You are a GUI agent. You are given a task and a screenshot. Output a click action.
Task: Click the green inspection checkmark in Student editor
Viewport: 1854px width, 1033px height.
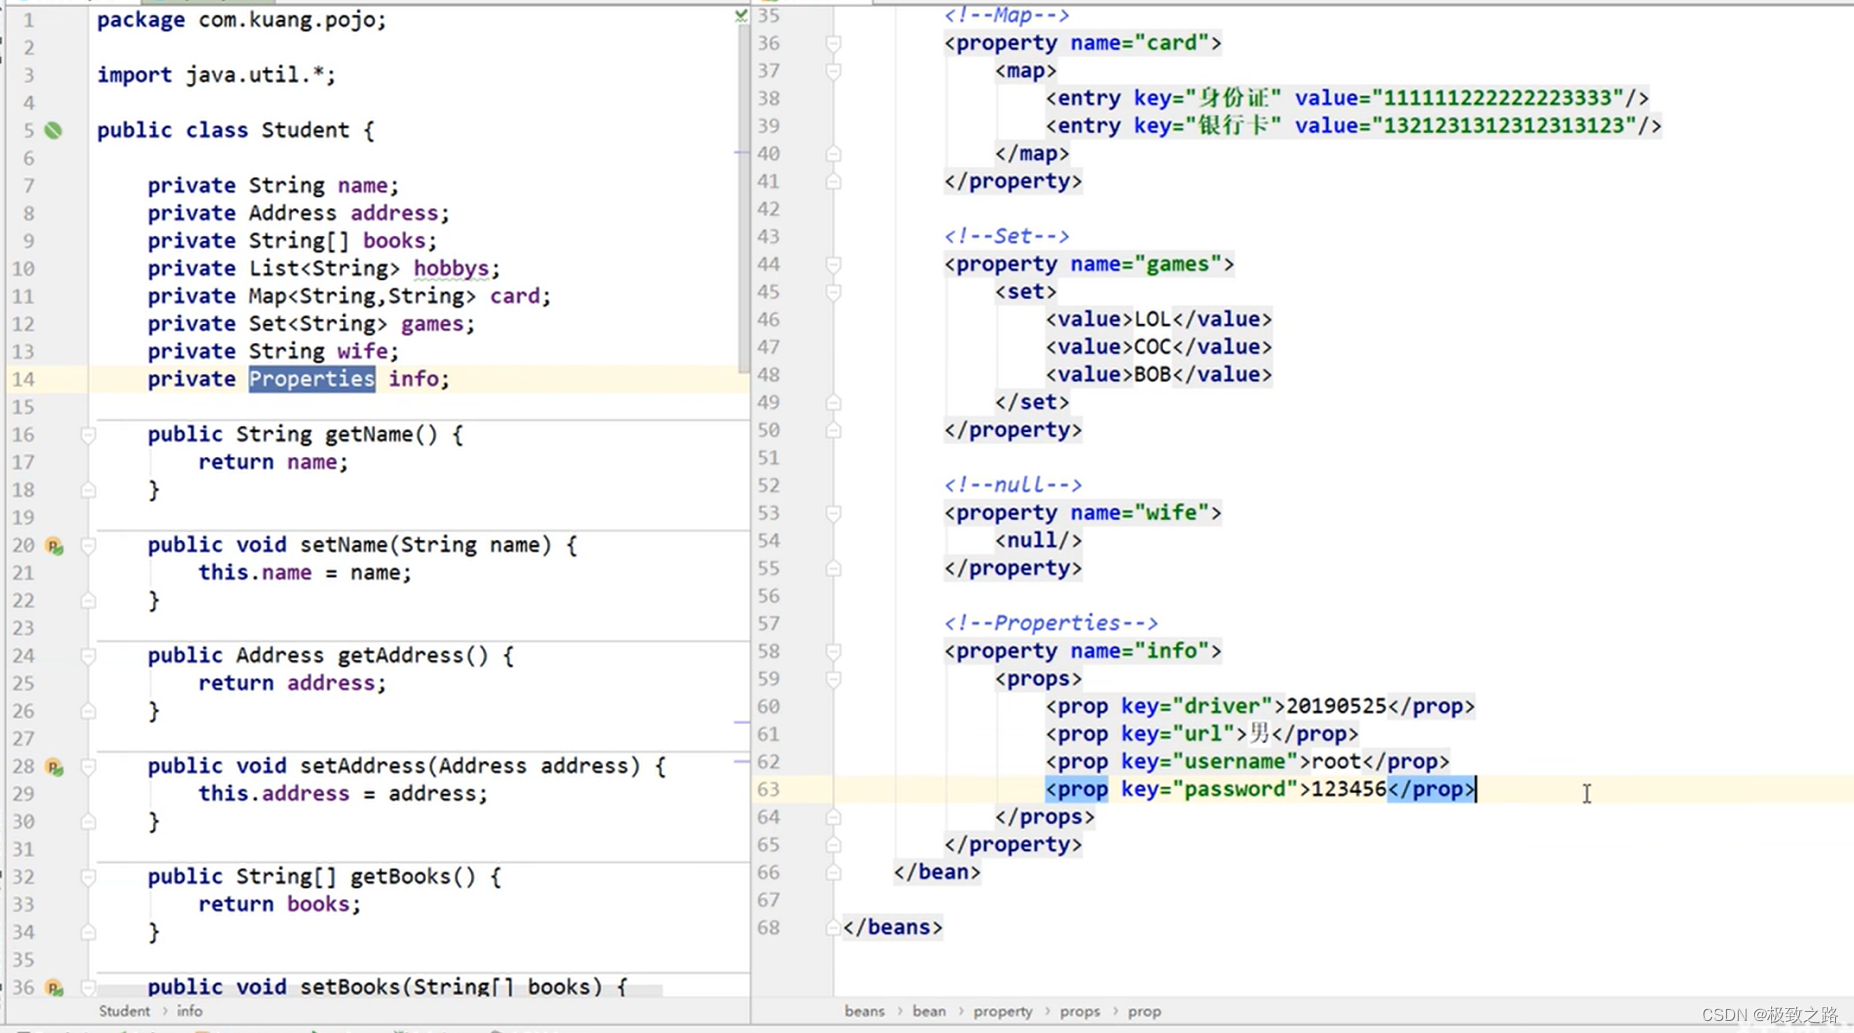741,15
